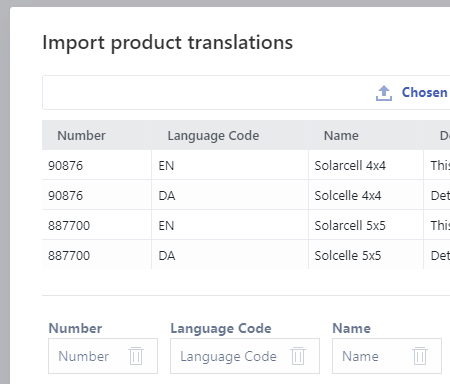
Task: Click the trash icon in Number field
Action: tap(136, 356)
